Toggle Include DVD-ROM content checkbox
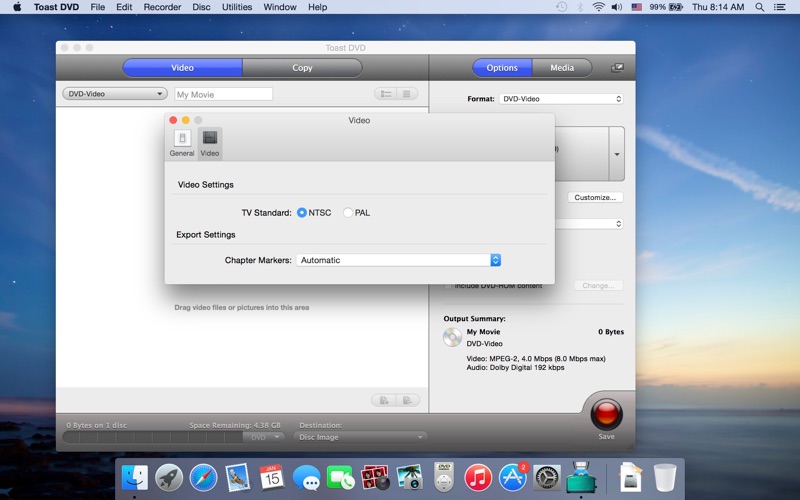 pos(448,286)
